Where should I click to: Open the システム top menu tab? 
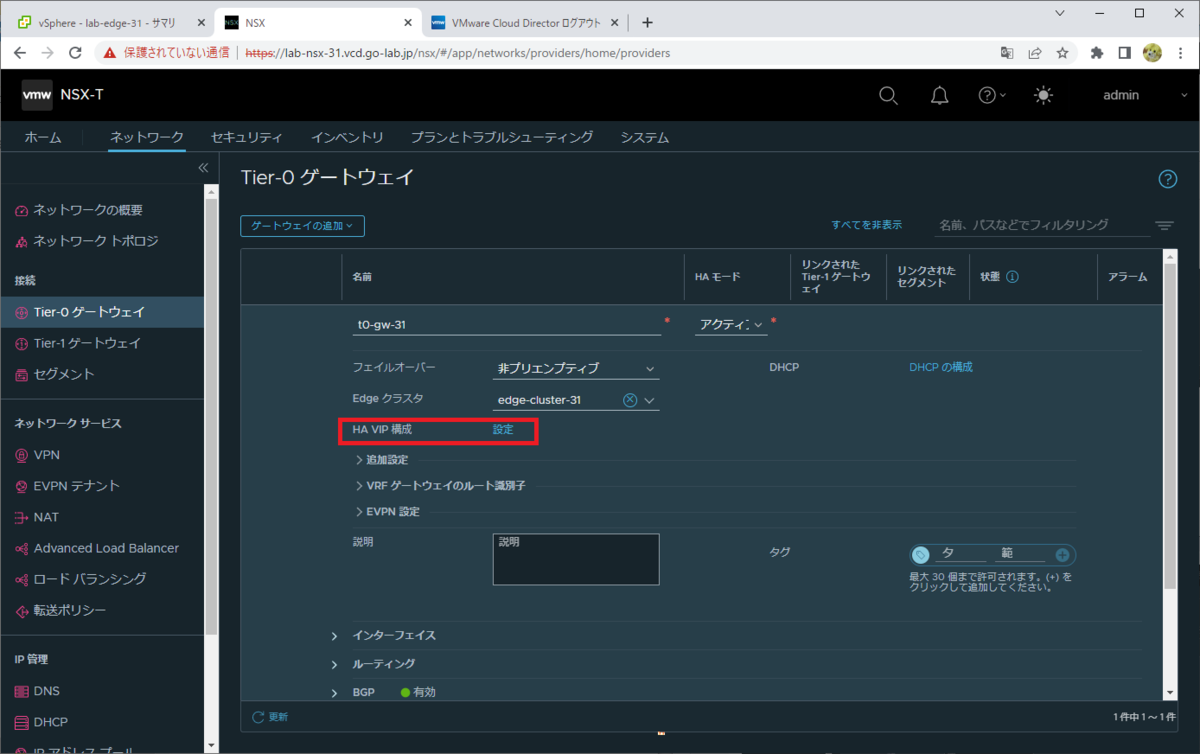coord(645,137)
